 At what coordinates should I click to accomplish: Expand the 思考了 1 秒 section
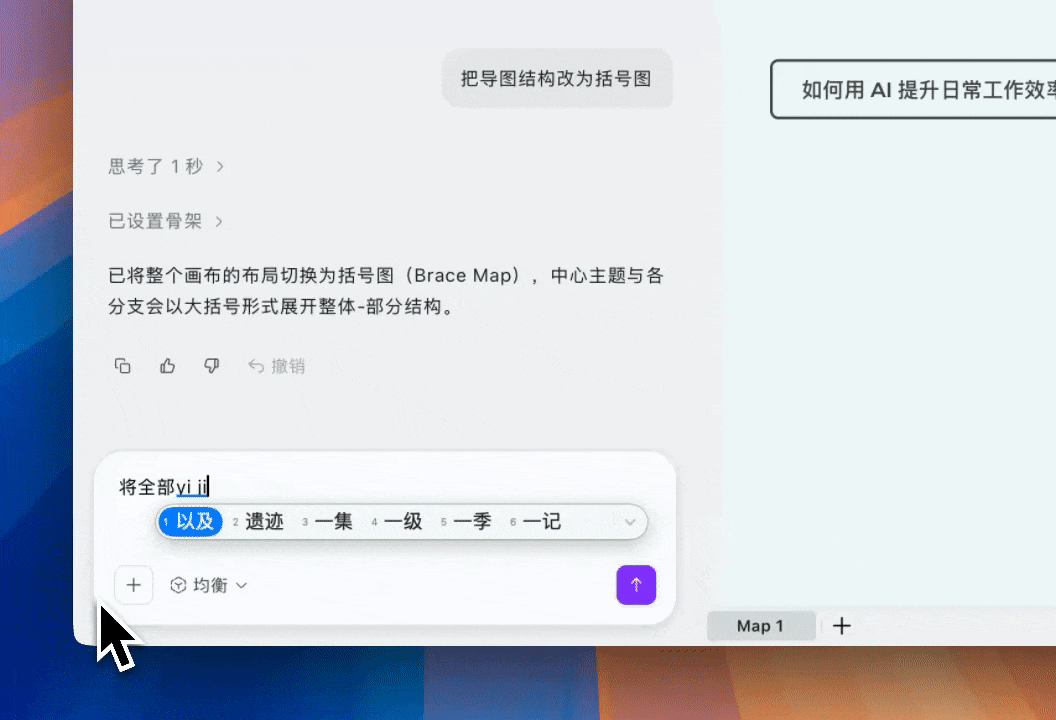click(166, 166)
